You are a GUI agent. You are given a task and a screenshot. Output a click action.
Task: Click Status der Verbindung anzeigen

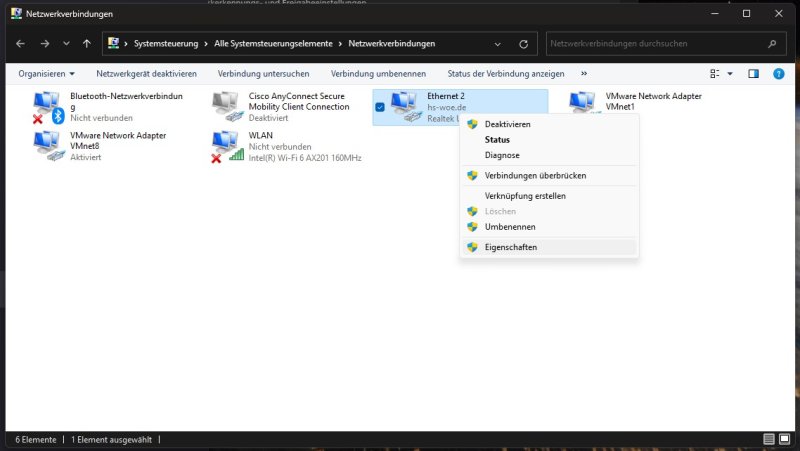pos(506,73)
